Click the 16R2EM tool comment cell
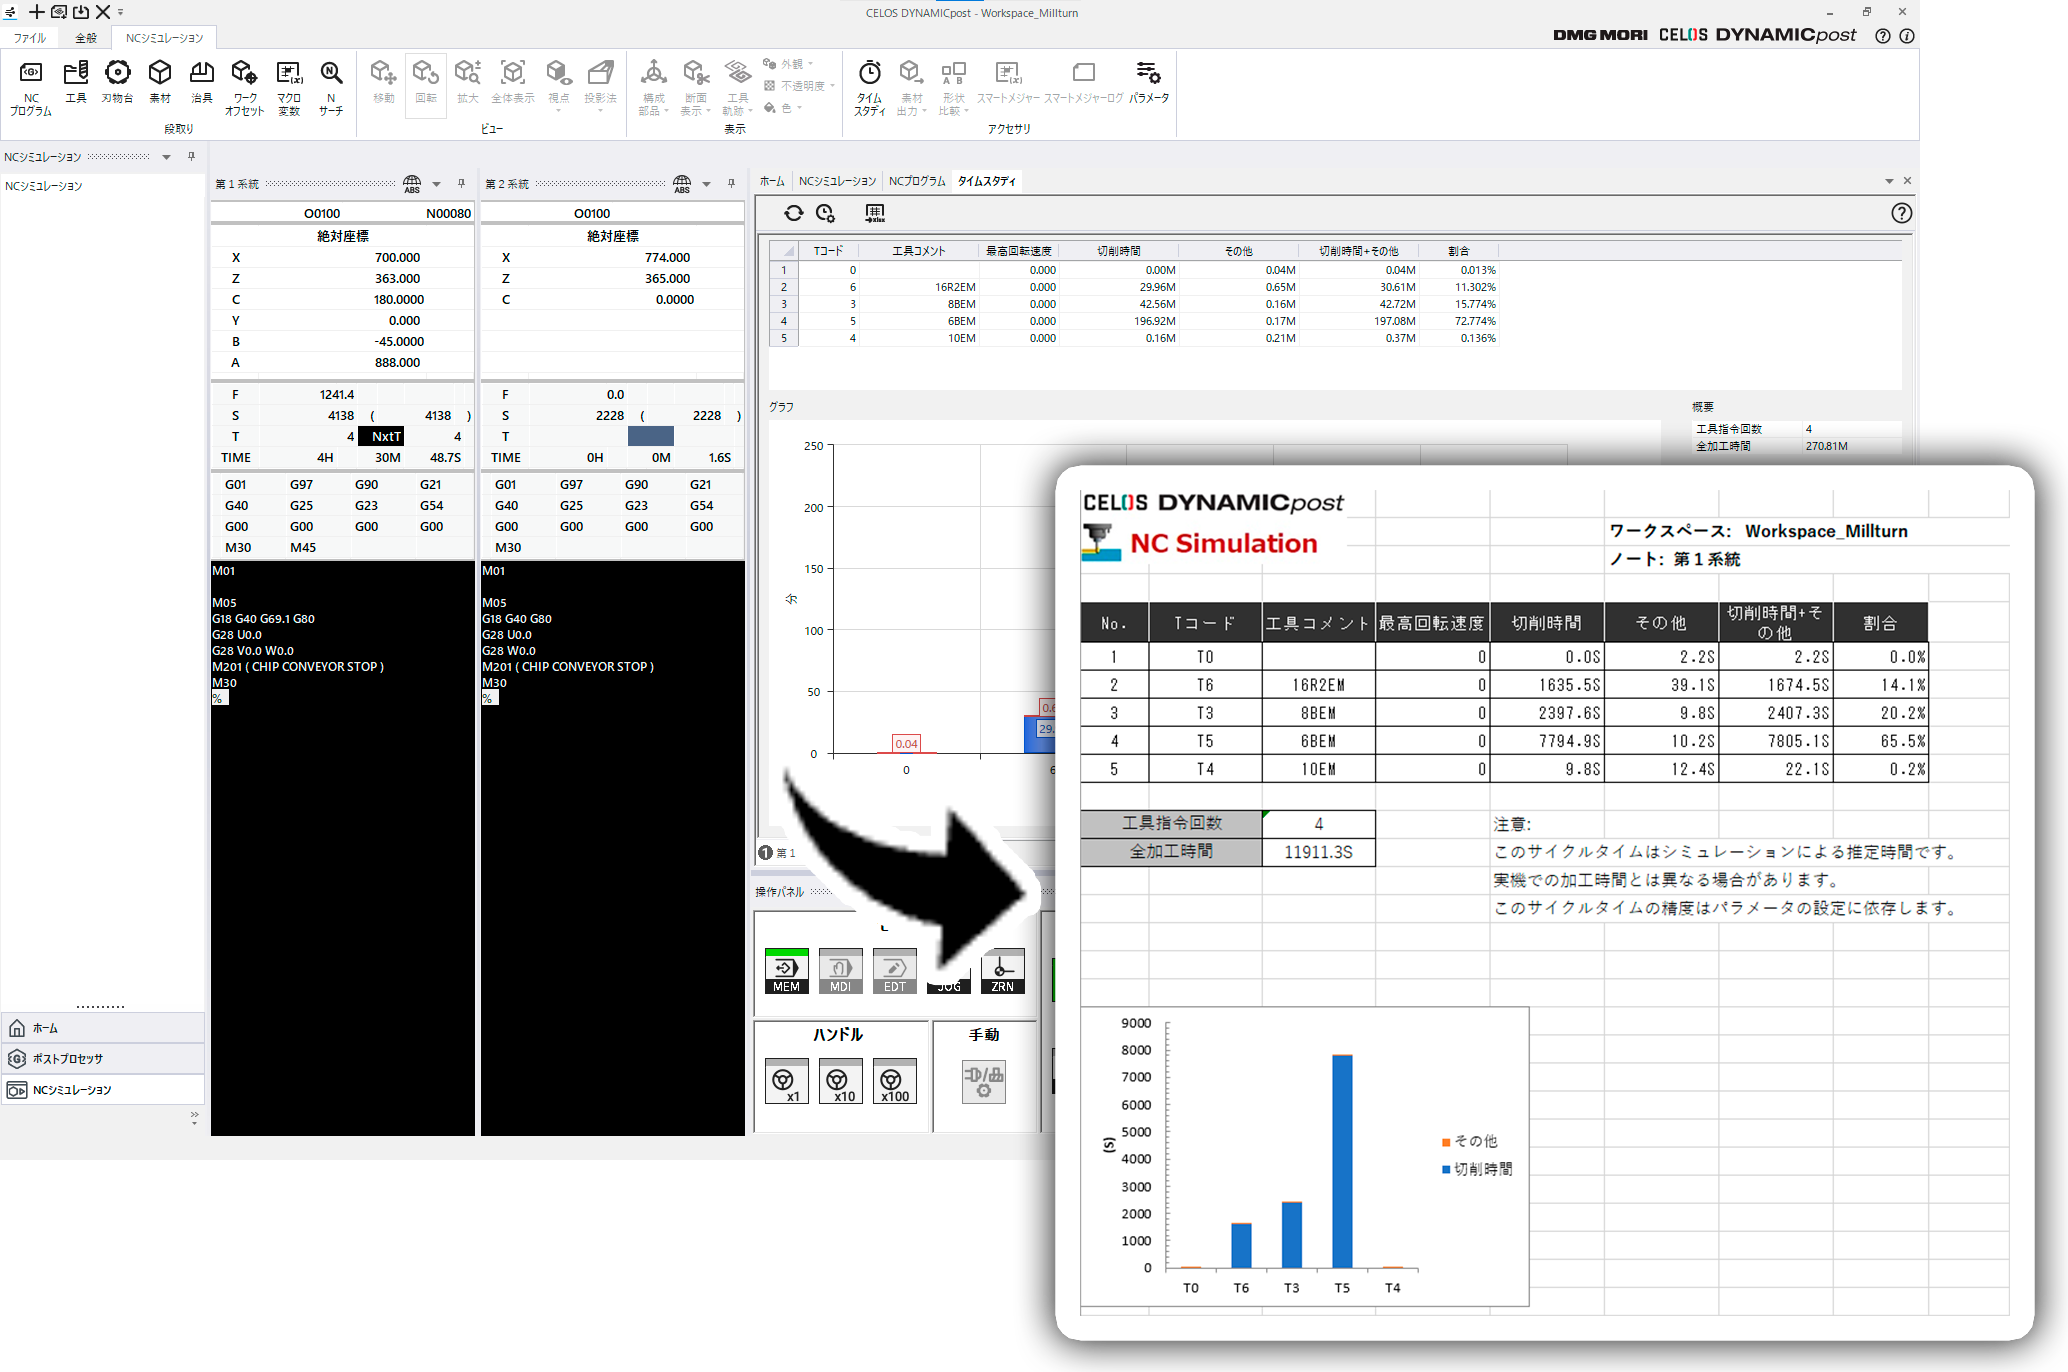 [918, 287]
